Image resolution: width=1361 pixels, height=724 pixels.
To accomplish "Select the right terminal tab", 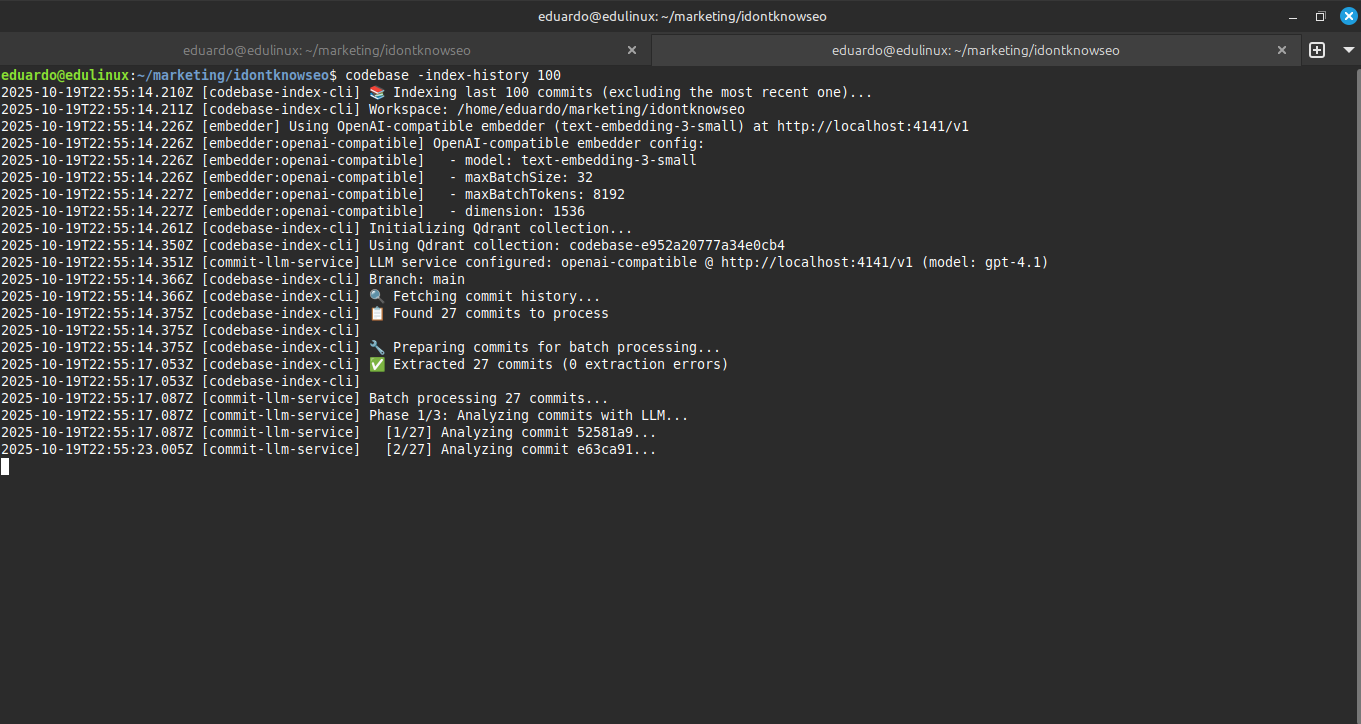I will [x=975, y=50].
